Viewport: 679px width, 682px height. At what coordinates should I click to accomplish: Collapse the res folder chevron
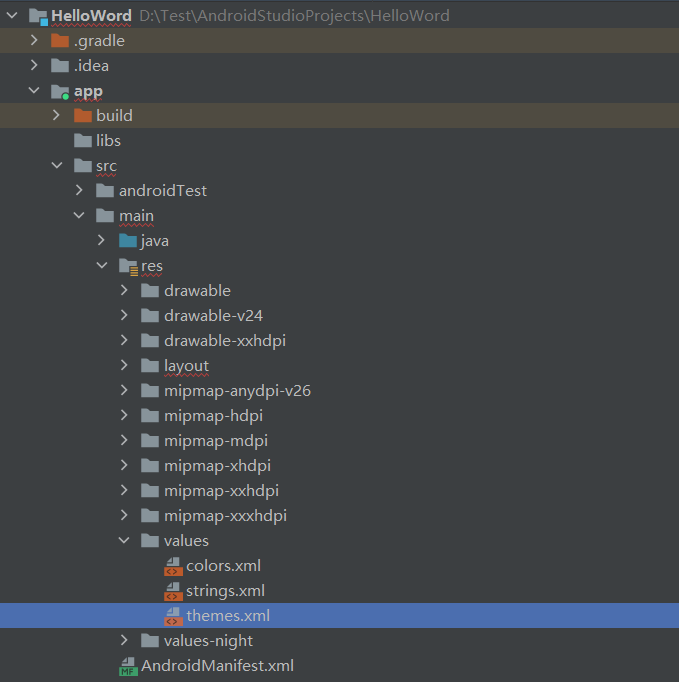[102, 265]
